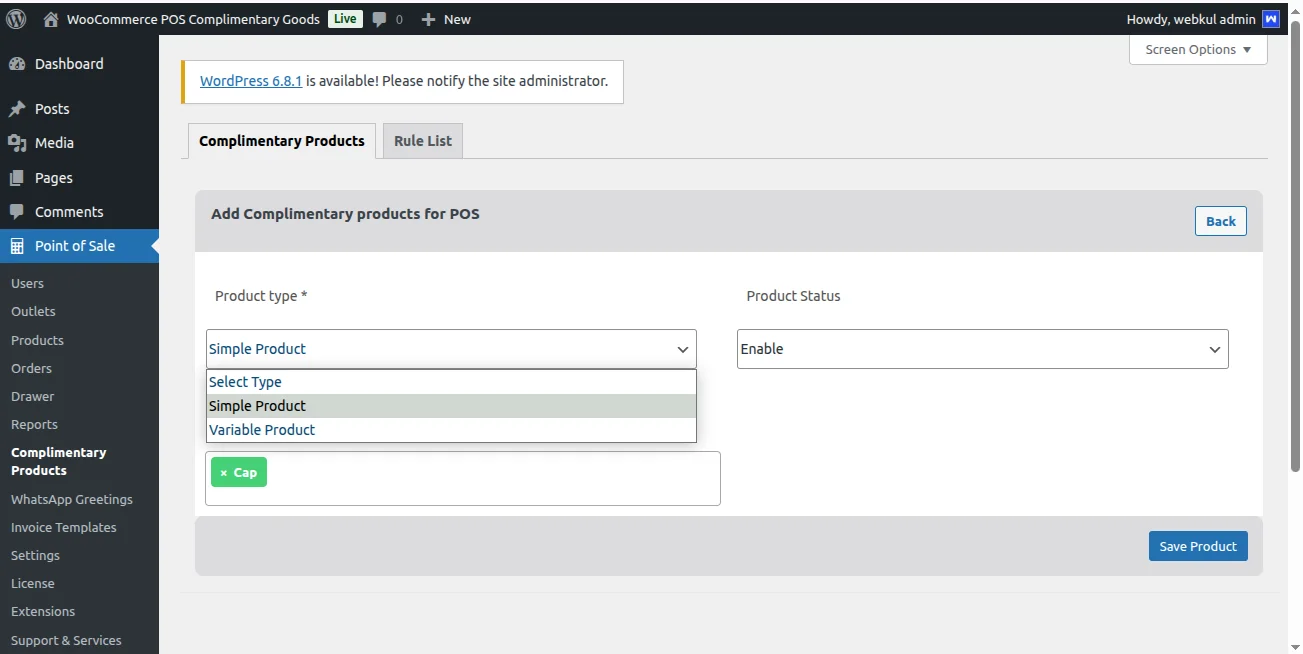1303x654 pixels.
Task: Click the Live status badge
Action: 345,19
